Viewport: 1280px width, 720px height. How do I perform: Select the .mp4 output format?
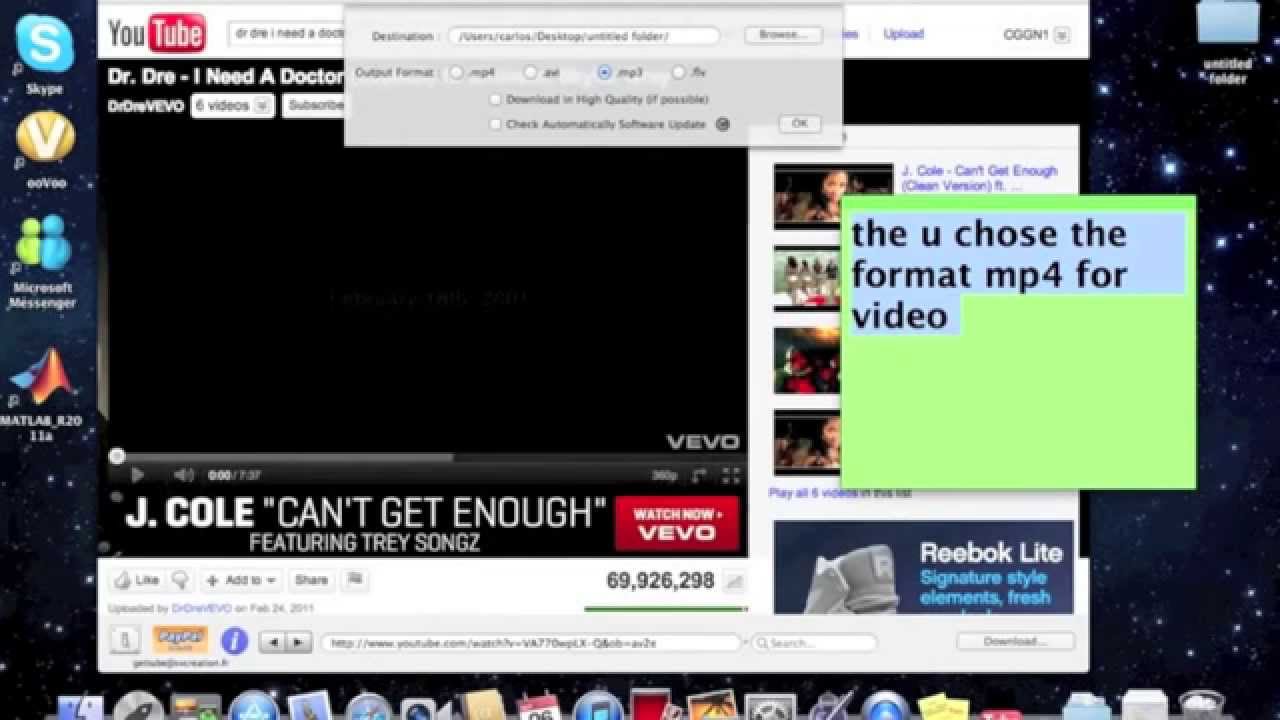(457, 72)
